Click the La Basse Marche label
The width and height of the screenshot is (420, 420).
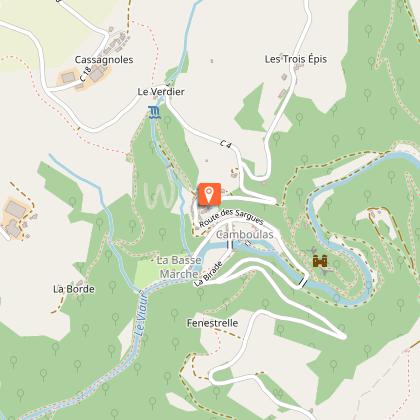(x=179, y=267)
